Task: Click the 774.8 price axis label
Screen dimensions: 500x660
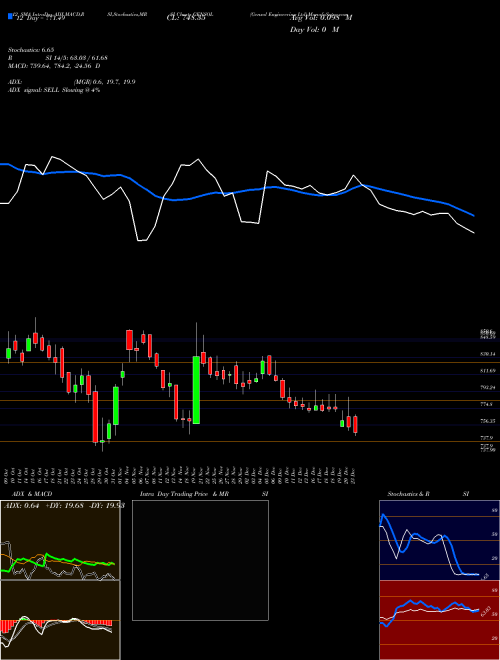Action: coord(487,404)
